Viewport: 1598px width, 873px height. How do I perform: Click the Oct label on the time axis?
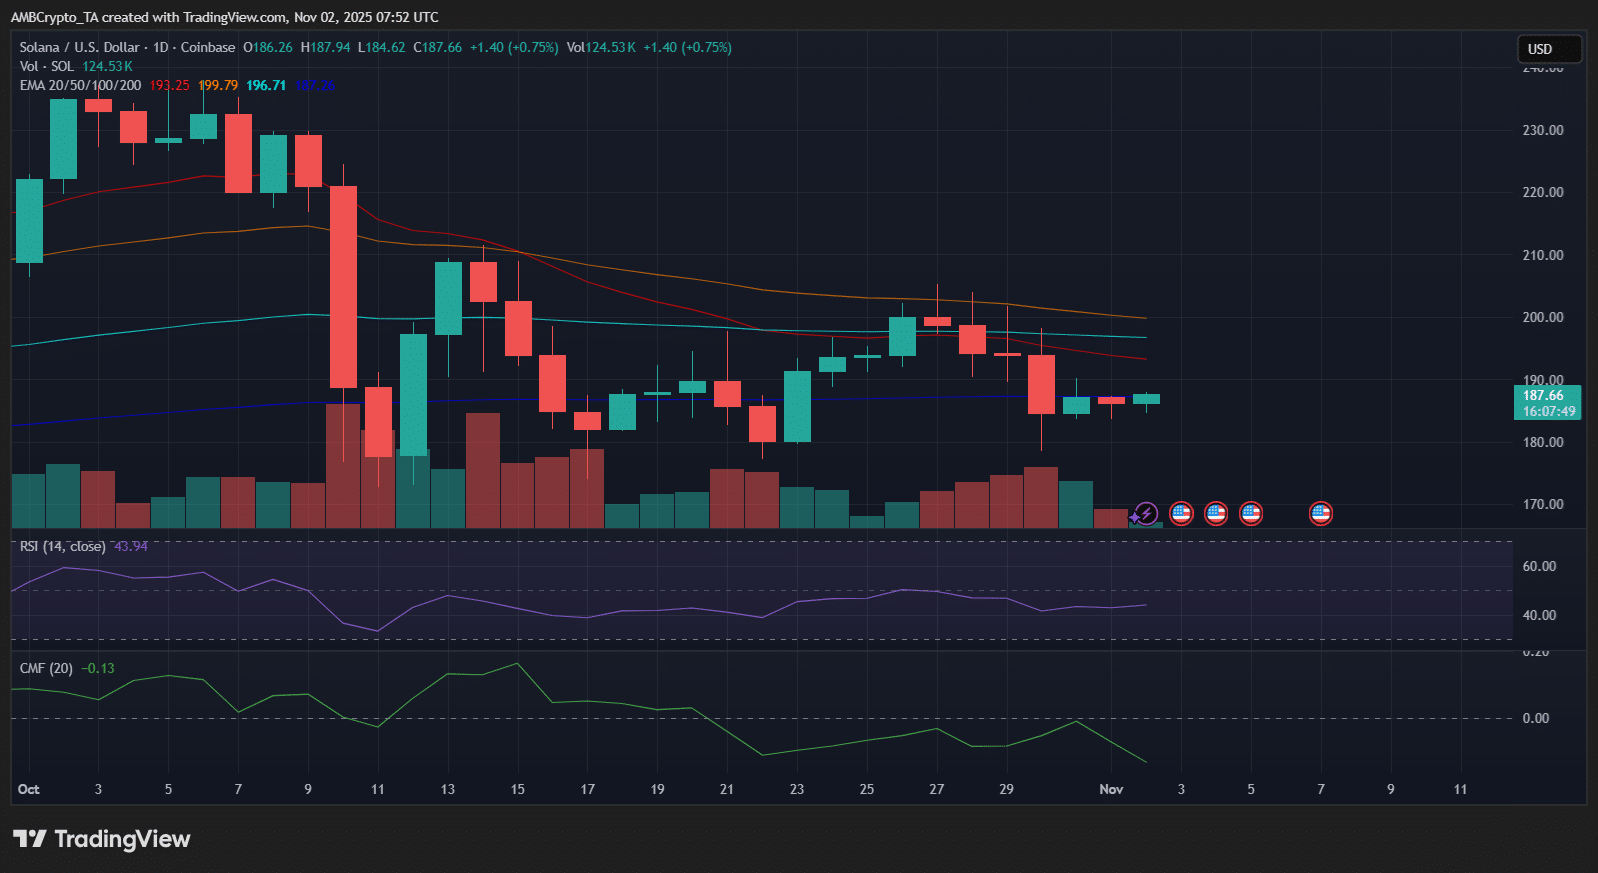[x=29, y=789]
